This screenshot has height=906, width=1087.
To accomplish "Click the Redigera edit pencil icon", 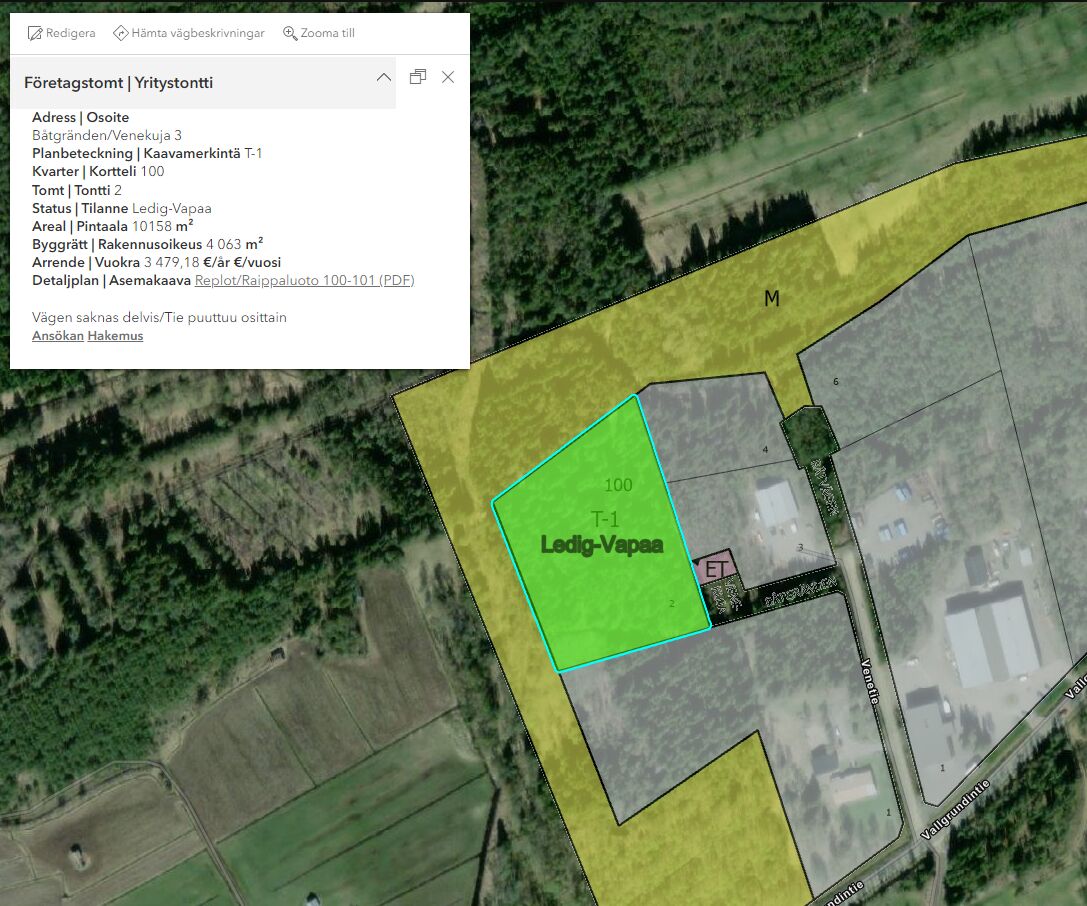I will [x=35, y=33].
